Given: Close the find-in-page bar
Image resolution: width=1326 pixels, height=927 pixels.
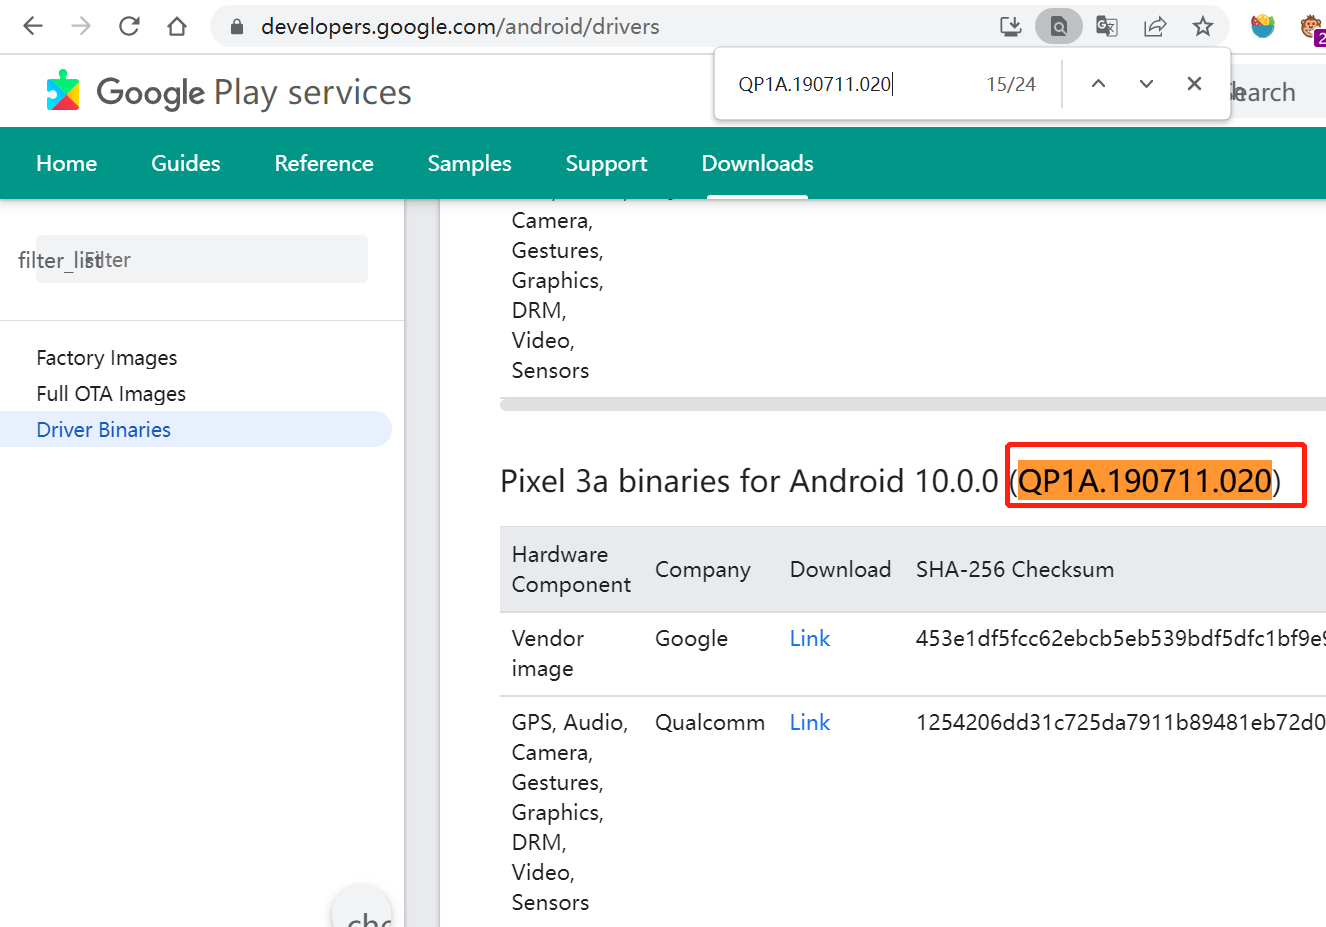Looking at the screenshot, I should coord(1194,84).
